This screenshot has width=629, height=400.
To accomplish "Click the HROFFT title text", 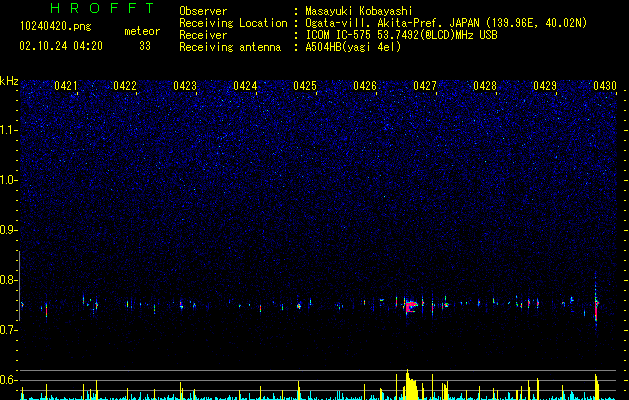I will click(x=103, y=8).
